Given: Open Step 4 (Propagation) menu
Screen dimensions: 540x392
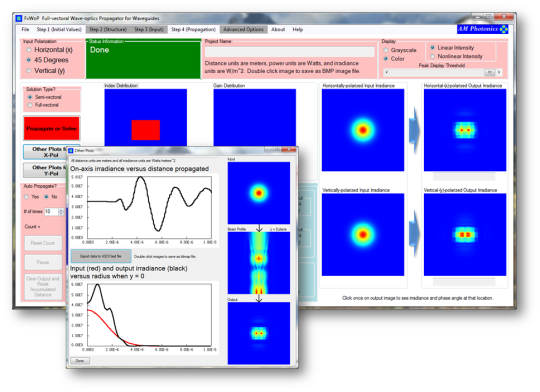Looking at the screenshot, I should [x=193, y=30].
